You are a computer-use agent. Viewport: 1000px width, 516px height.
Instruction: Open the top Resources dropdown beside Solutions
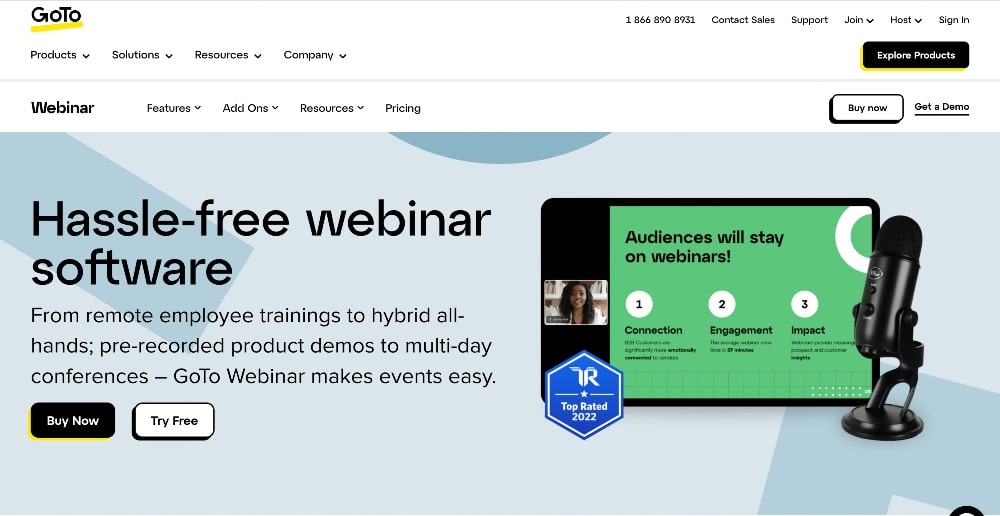[x=228, y=55]
